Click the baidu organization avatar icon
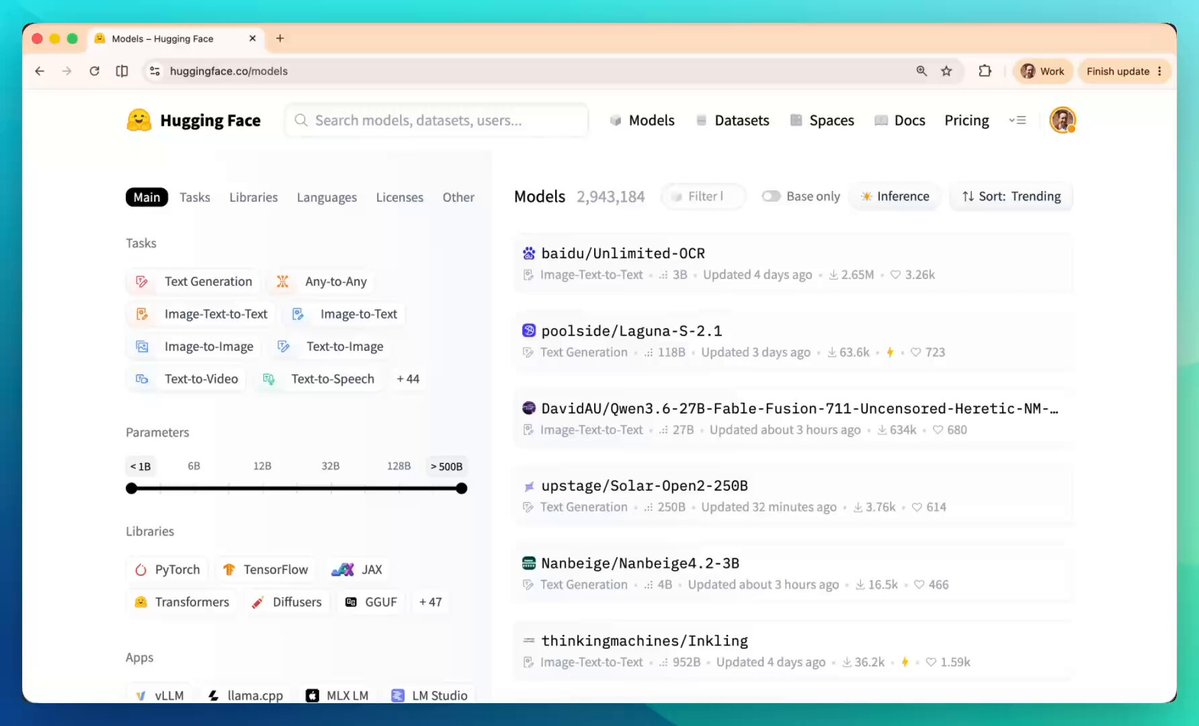1199x726 pixels. (528, 253)
